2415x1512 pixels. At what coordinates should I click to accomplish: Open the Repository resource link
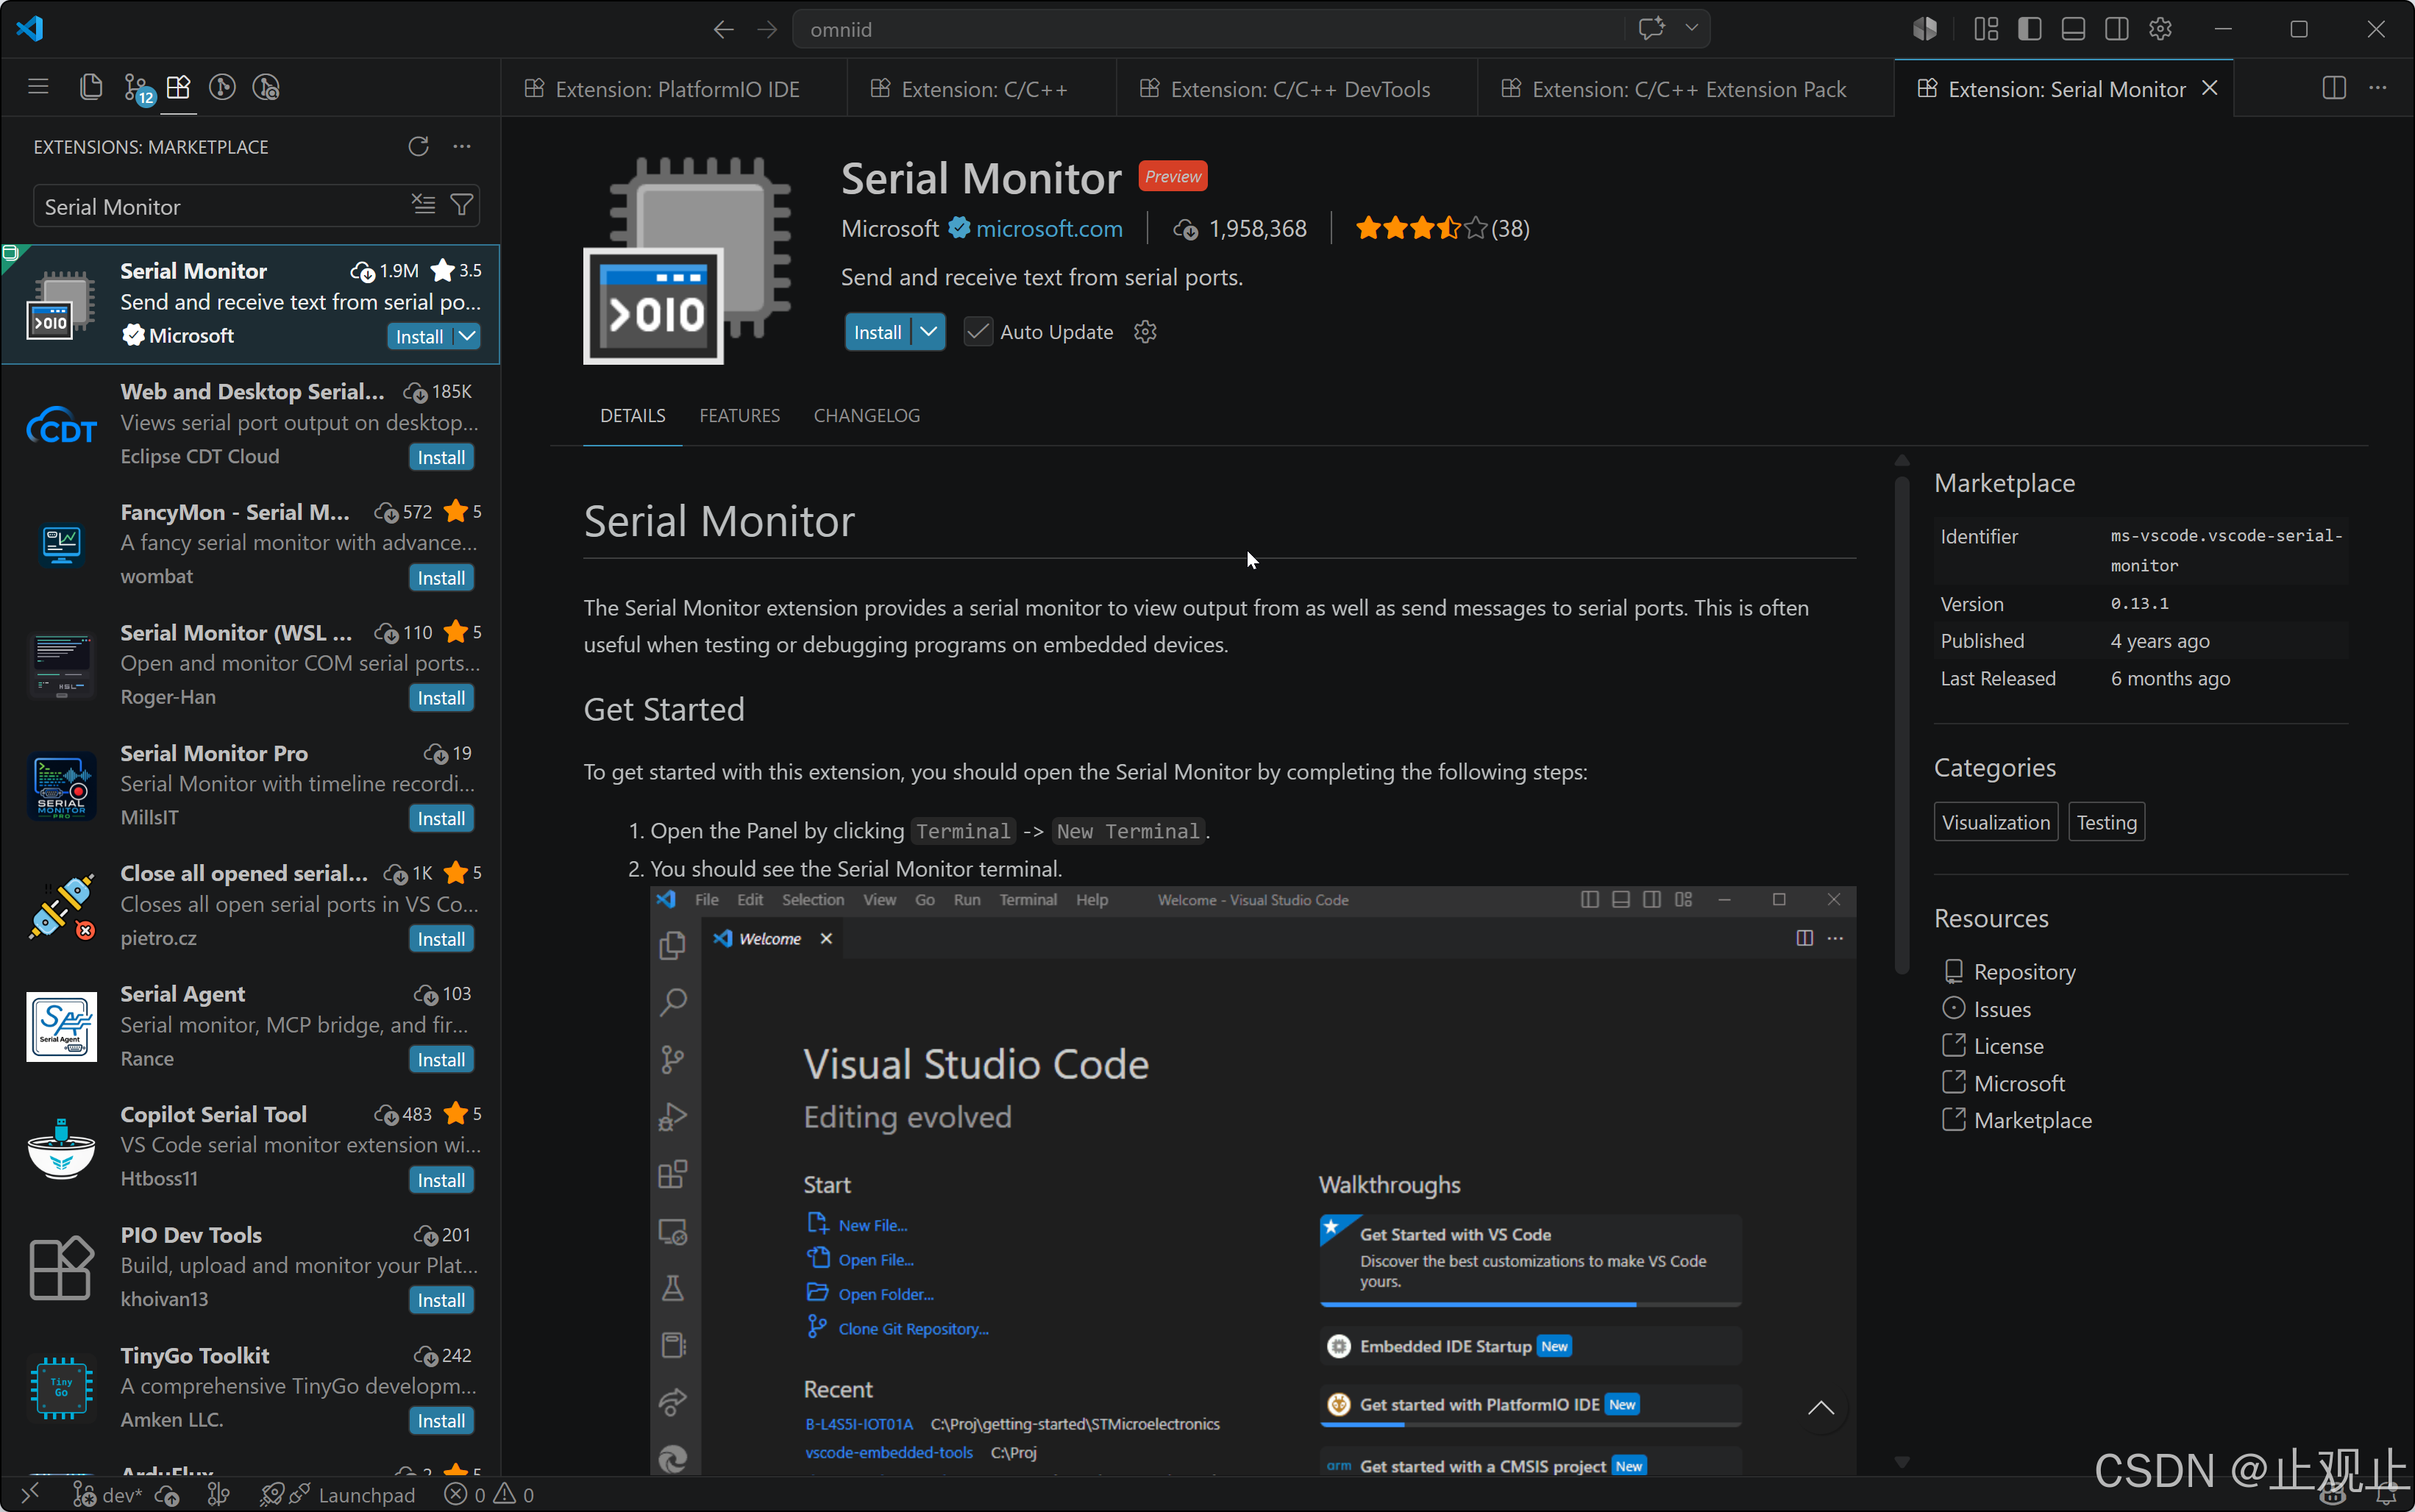[x=2024, y=971]
